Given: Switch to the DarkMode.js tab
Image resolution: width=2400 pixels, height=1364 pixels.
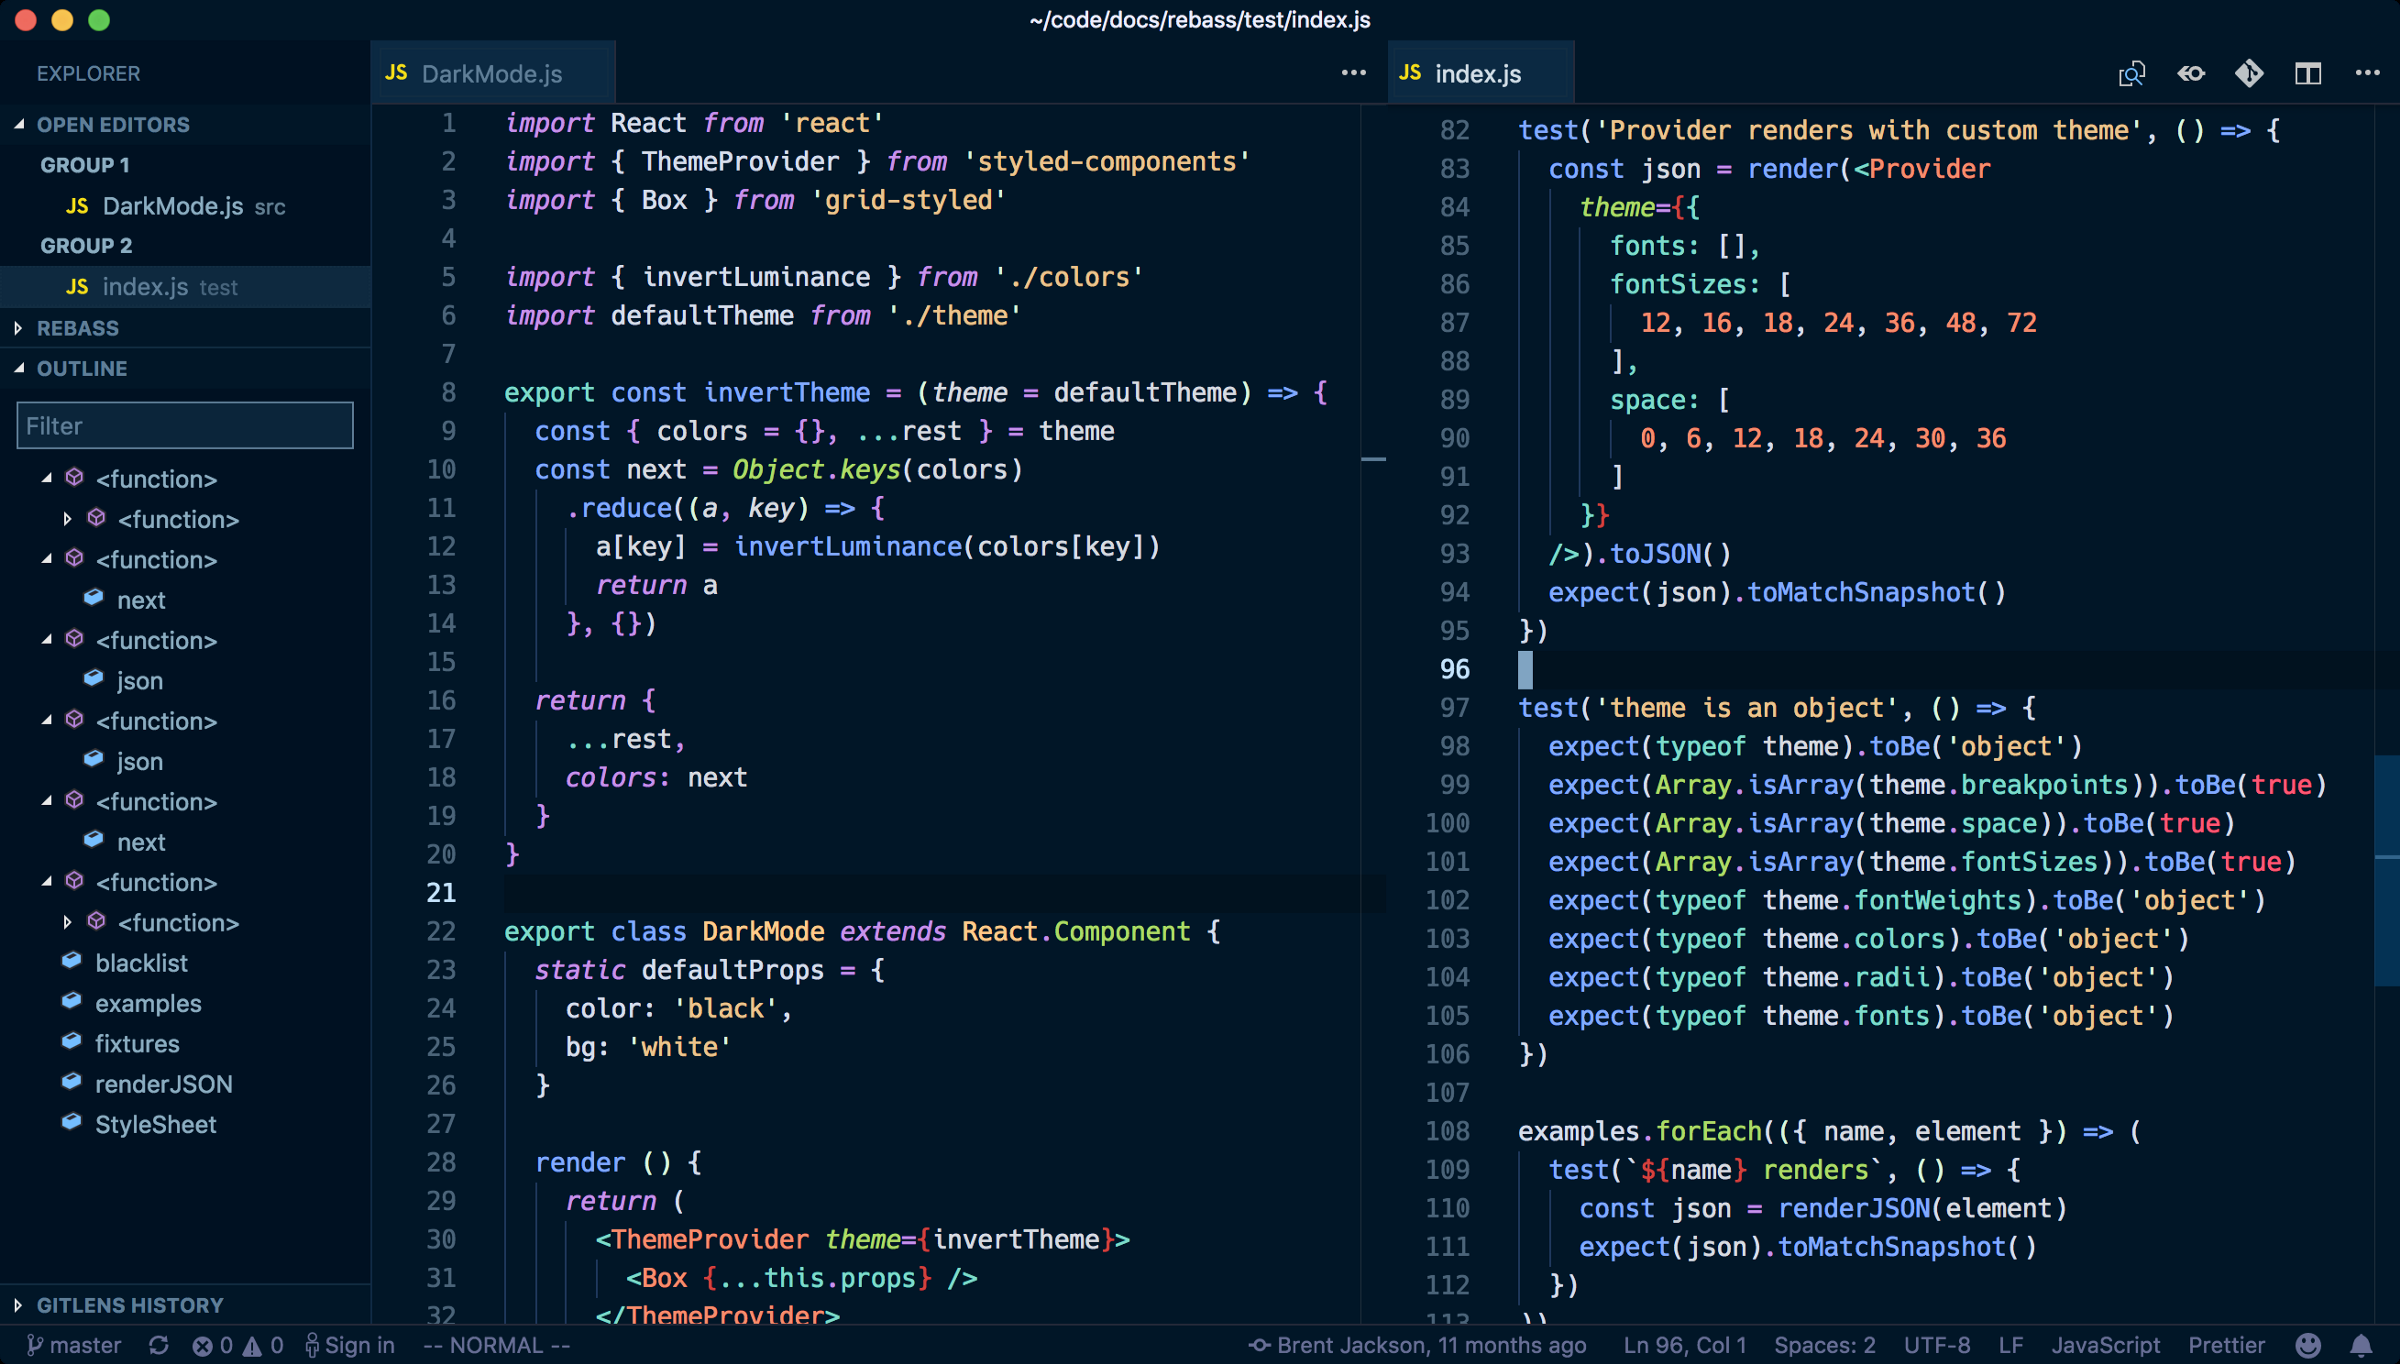Looking at the screenshot, I should (x=491, y=74).
